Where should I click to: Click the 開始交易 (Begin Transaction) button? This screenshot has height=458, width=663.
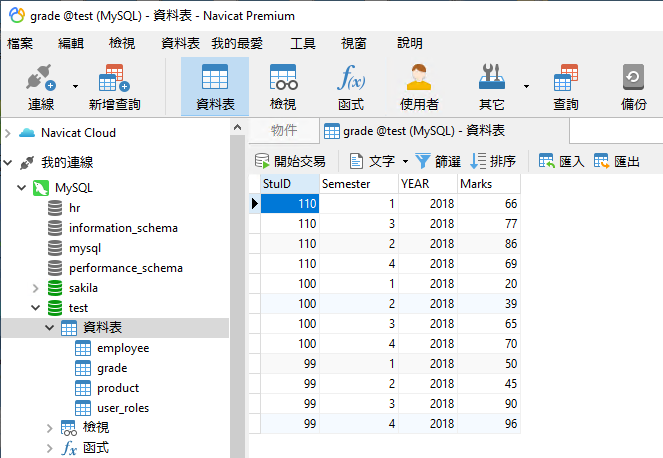[x=290, y=161]
